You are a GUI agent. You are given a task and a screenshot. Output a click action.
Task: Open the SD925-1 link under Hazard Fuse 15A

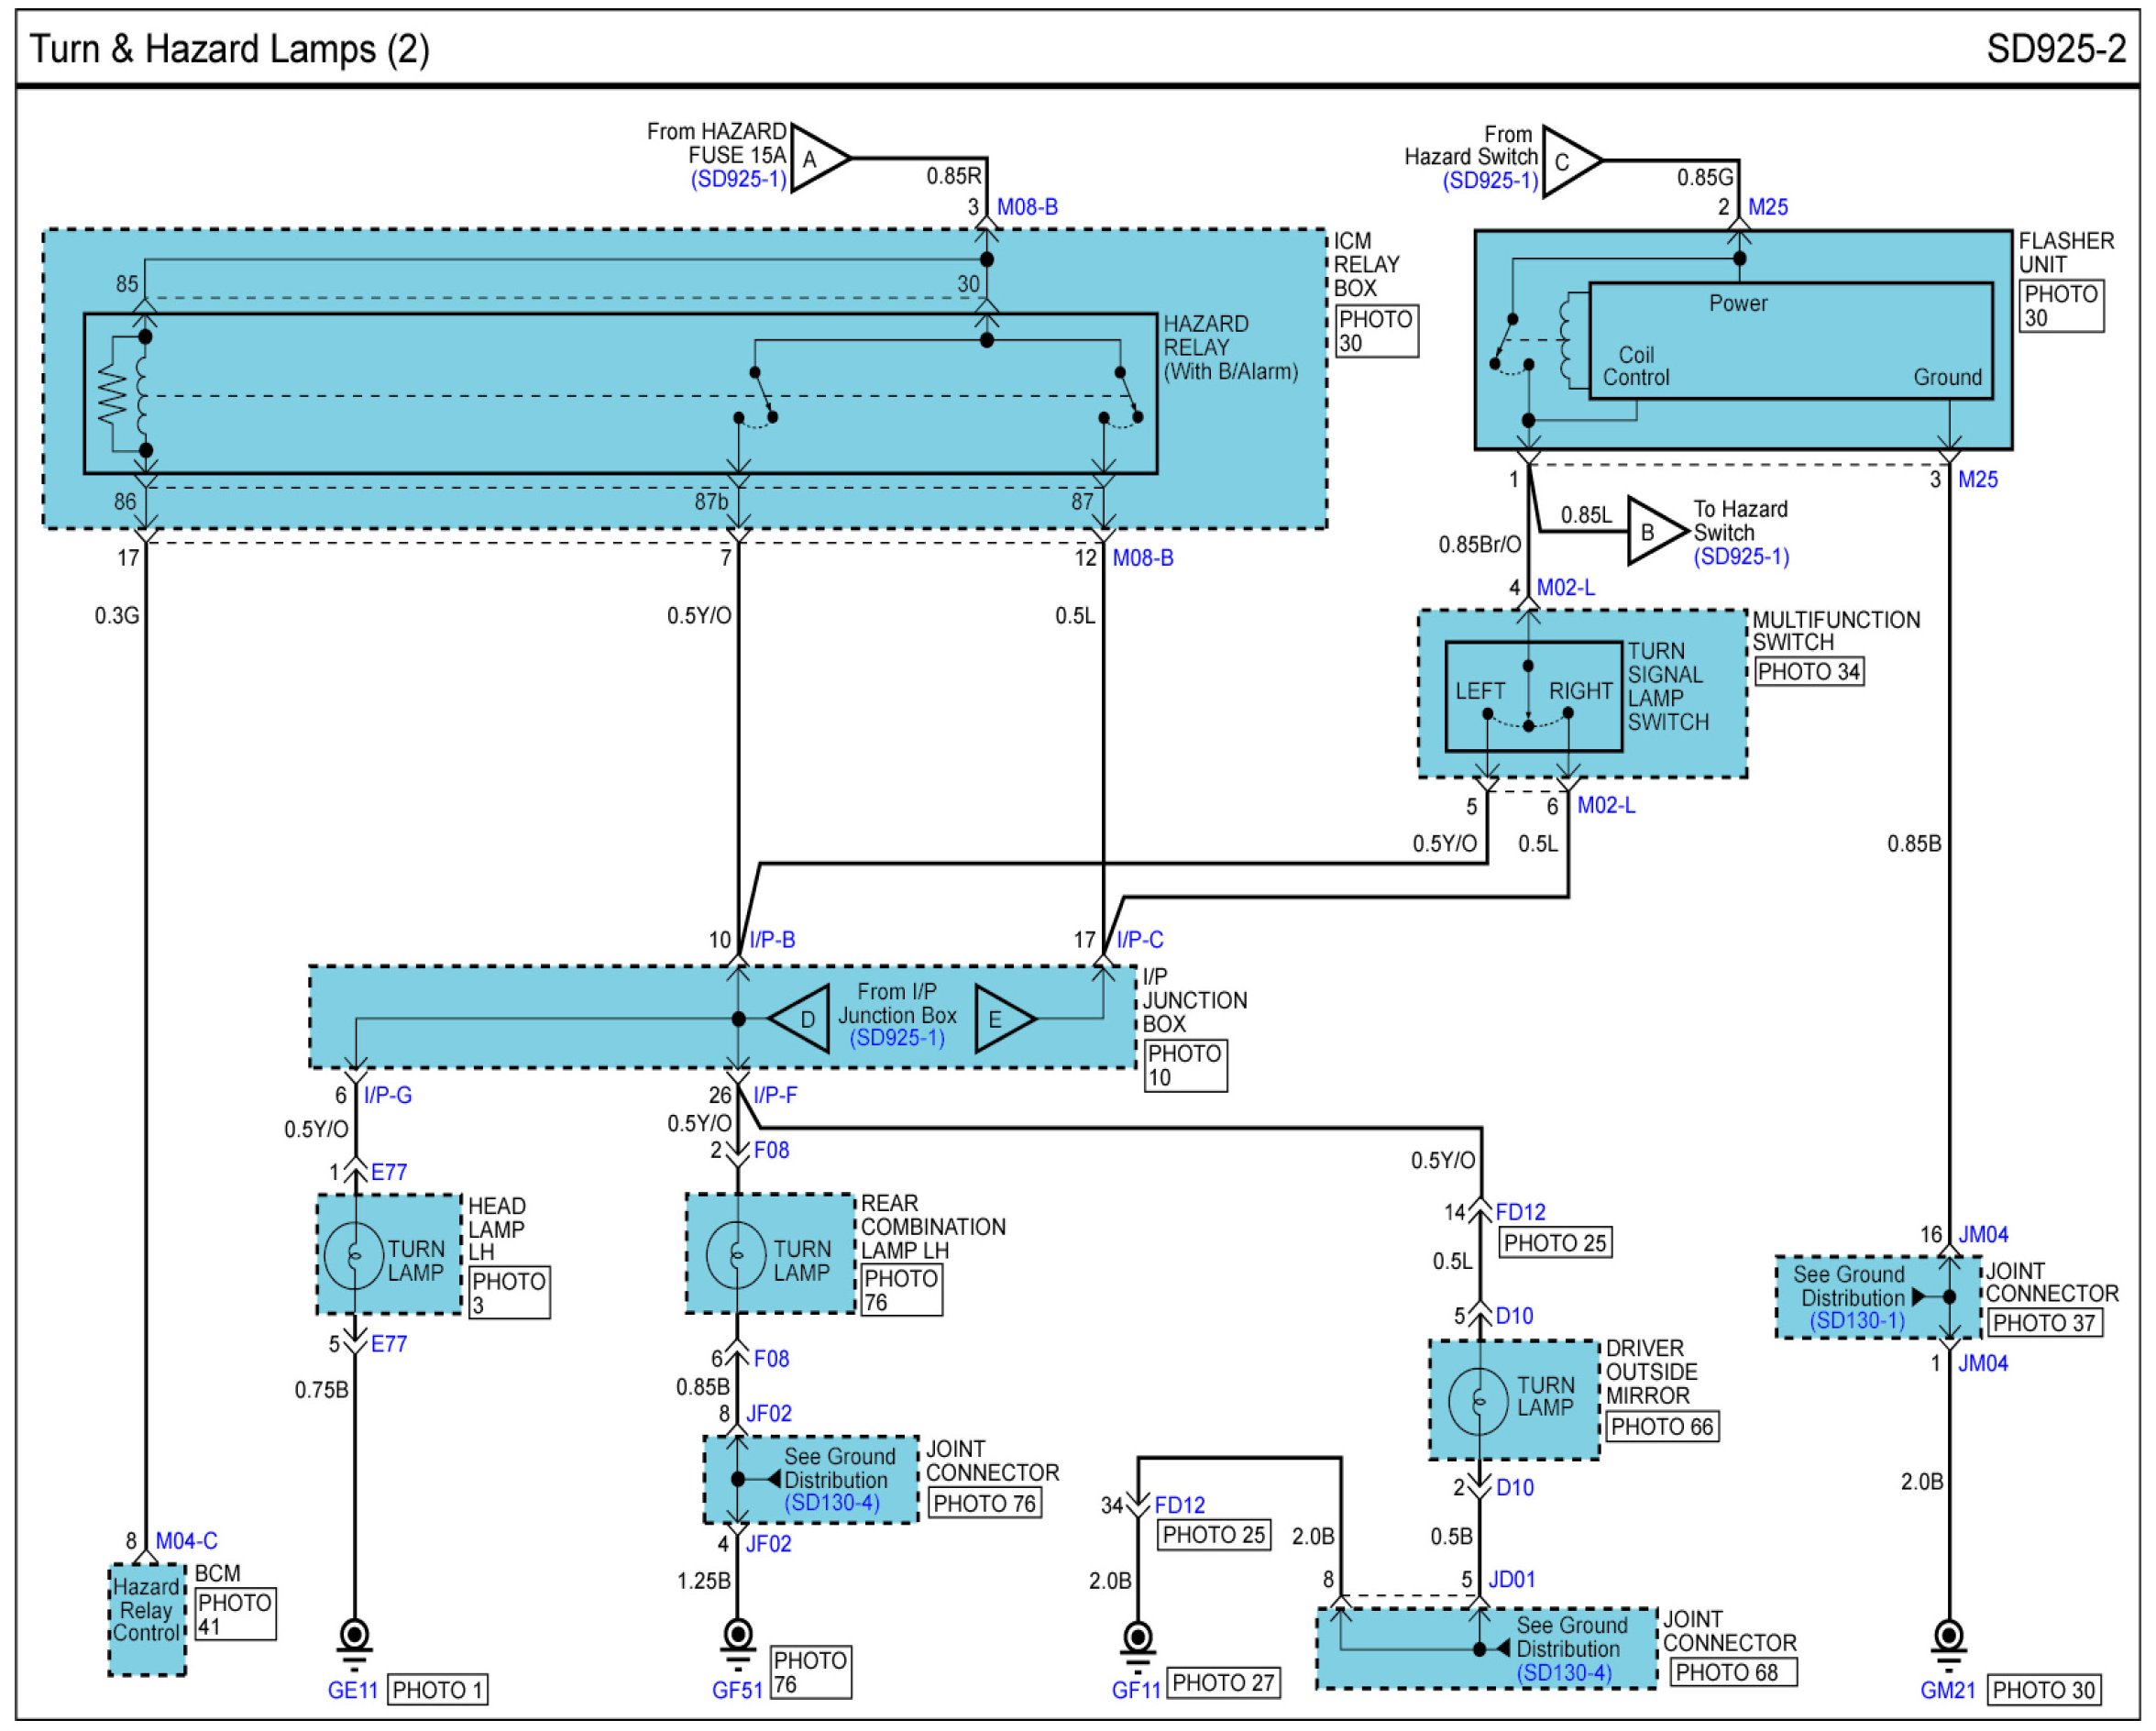pos(739,180)
